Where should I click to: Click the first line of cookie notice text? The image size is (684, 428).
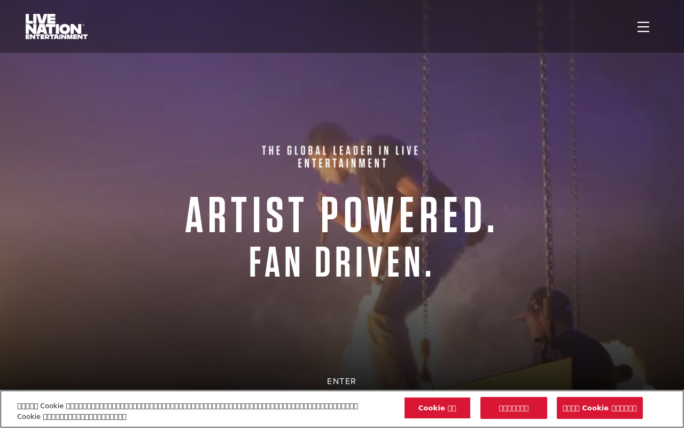188,406
